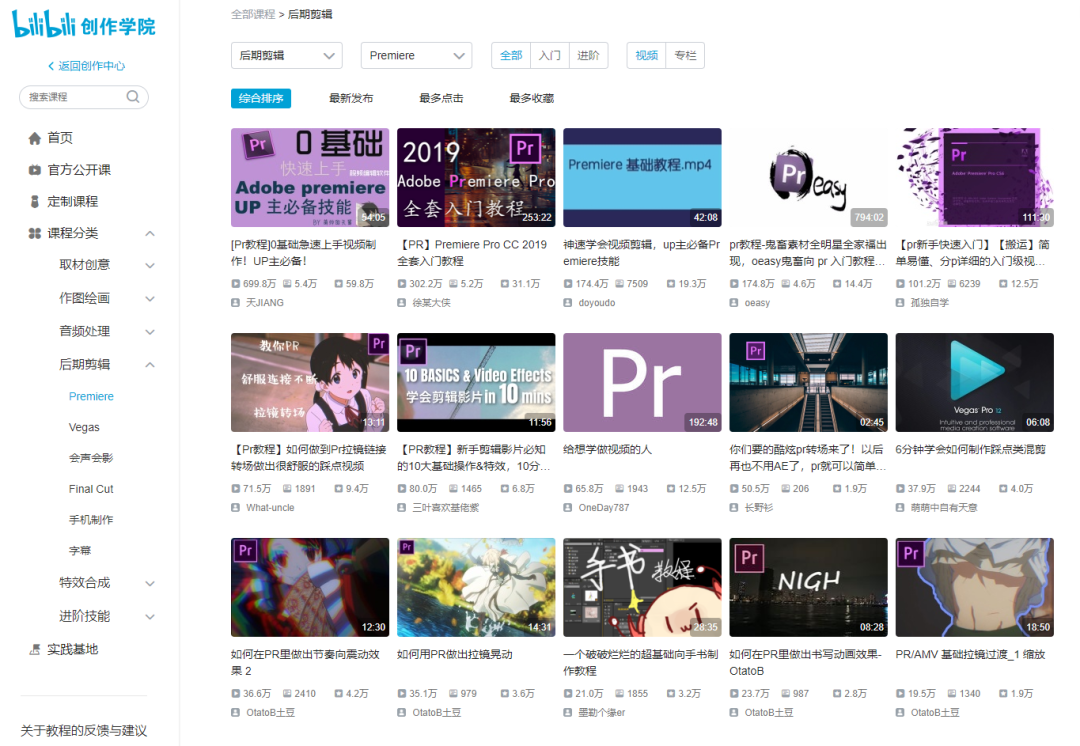Viewport: 1080px width, 746px height.
Task: Expand the 特效合成 category
Action: [x=149, y=583]
